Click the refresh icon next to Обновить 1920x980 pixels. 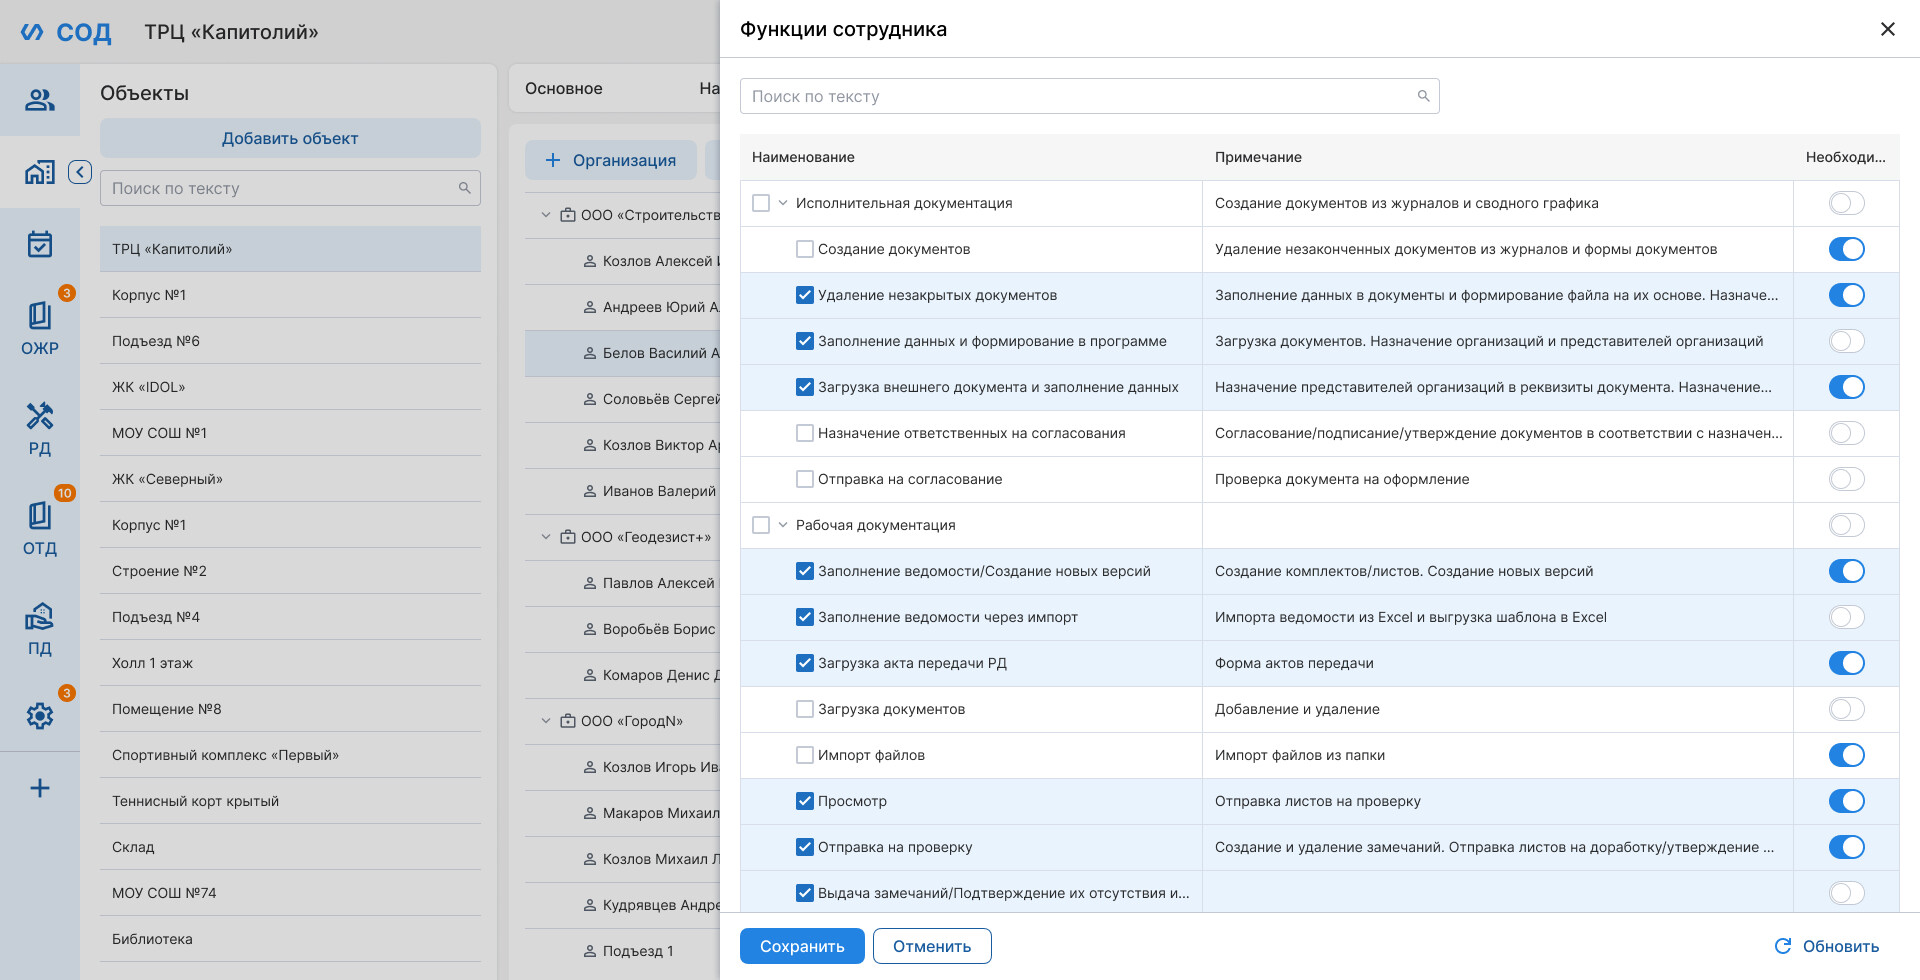tap(1782, 946)
